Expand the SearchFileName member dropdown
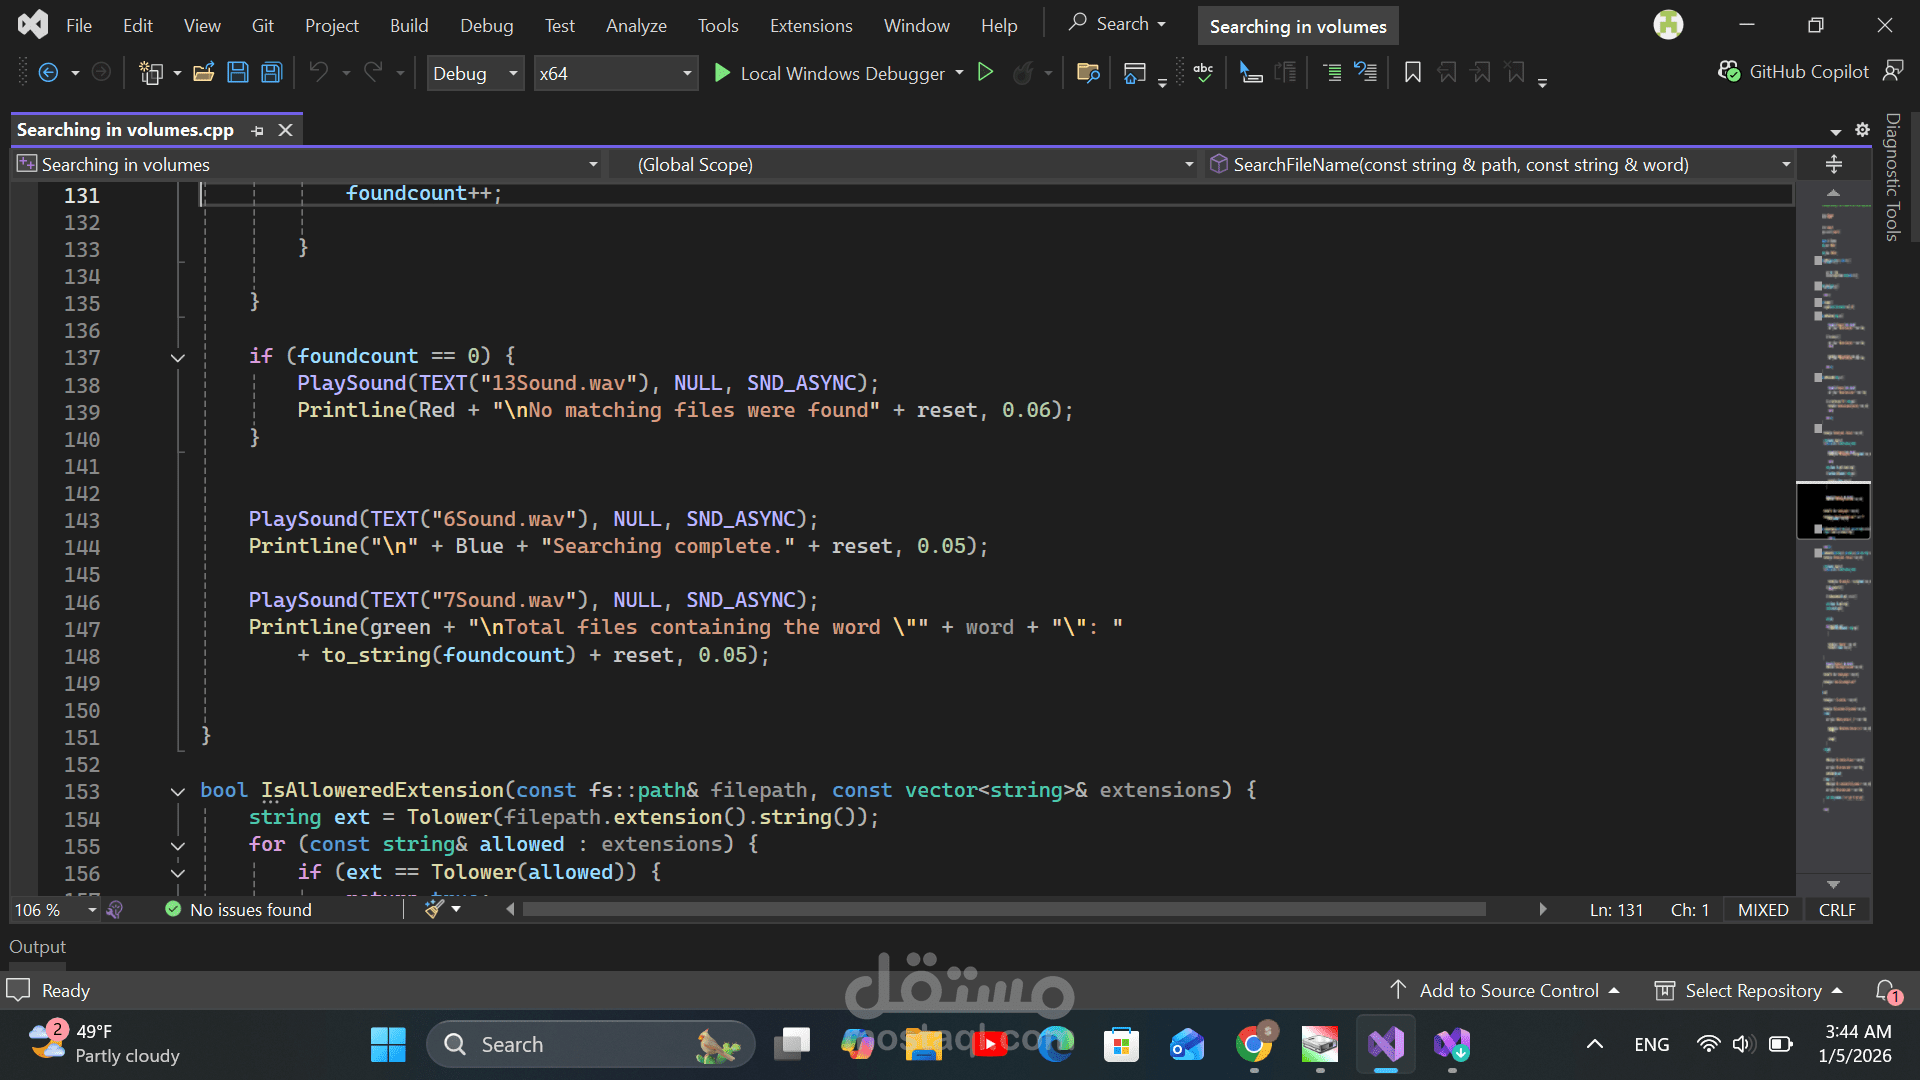Image resolution: width=1920 pixels, height=1080 pixels. point(1785,164)
